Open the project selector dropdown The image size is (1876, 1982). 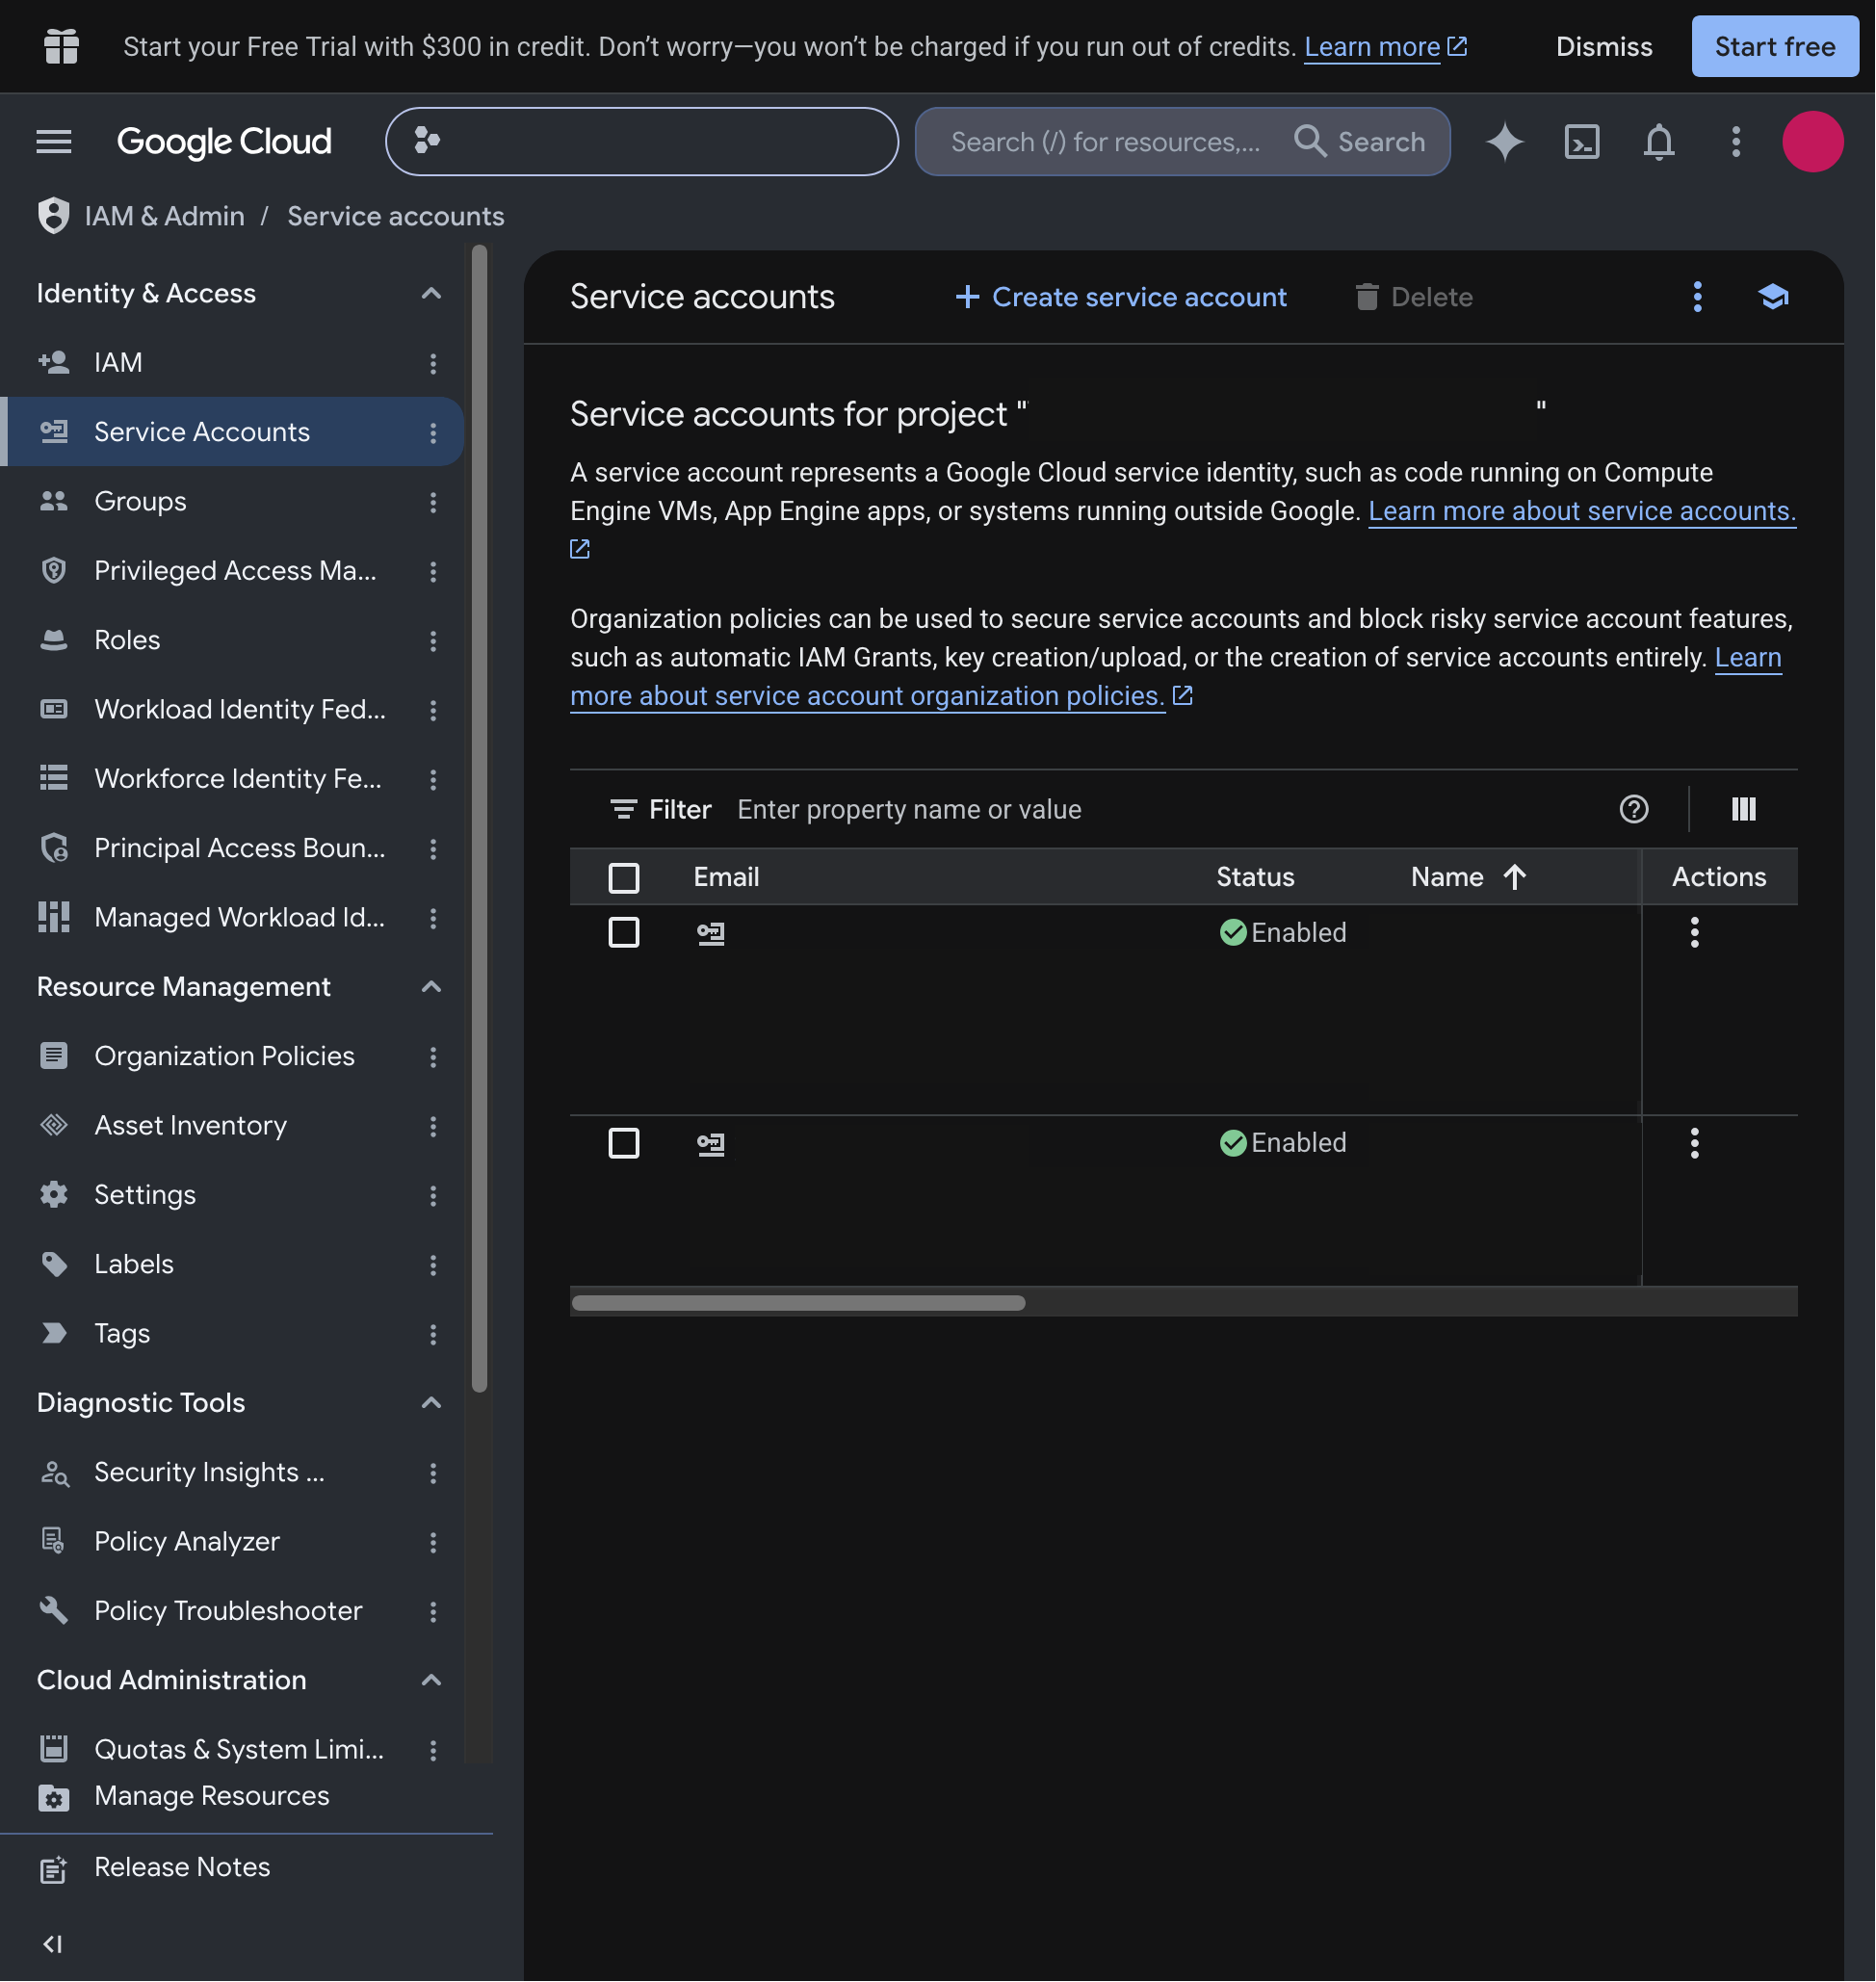point(642,142)
